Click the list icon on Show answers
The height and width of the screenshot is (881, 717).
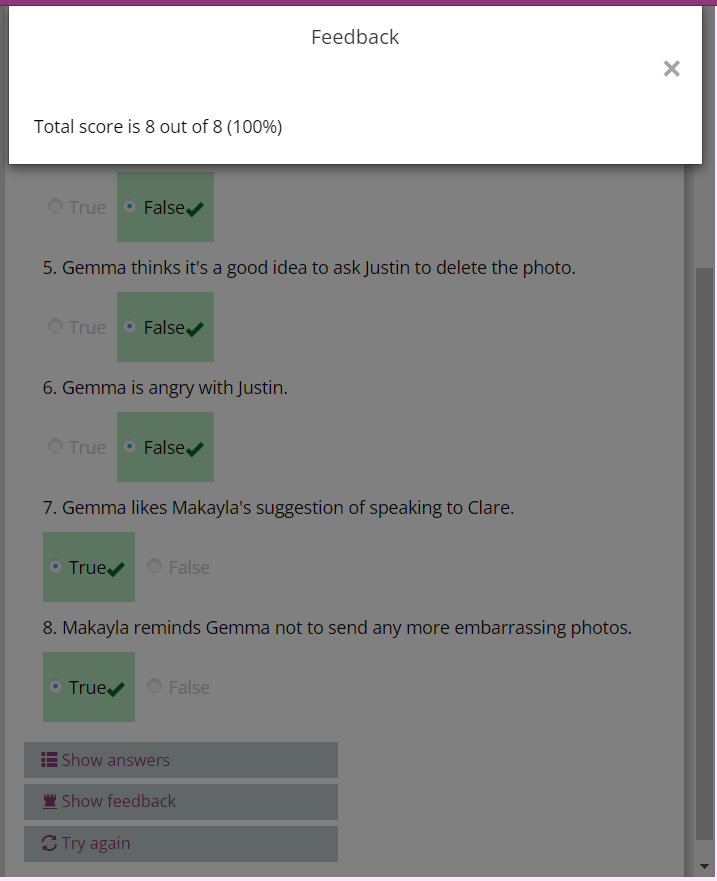point(49,760)
